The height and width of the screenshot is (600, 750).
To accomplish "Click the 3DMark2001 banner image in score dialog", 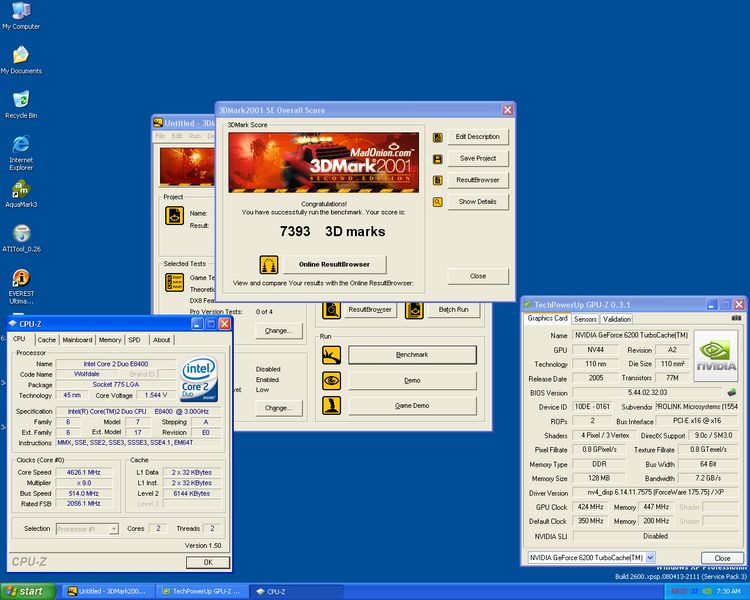I will [324, 163].
